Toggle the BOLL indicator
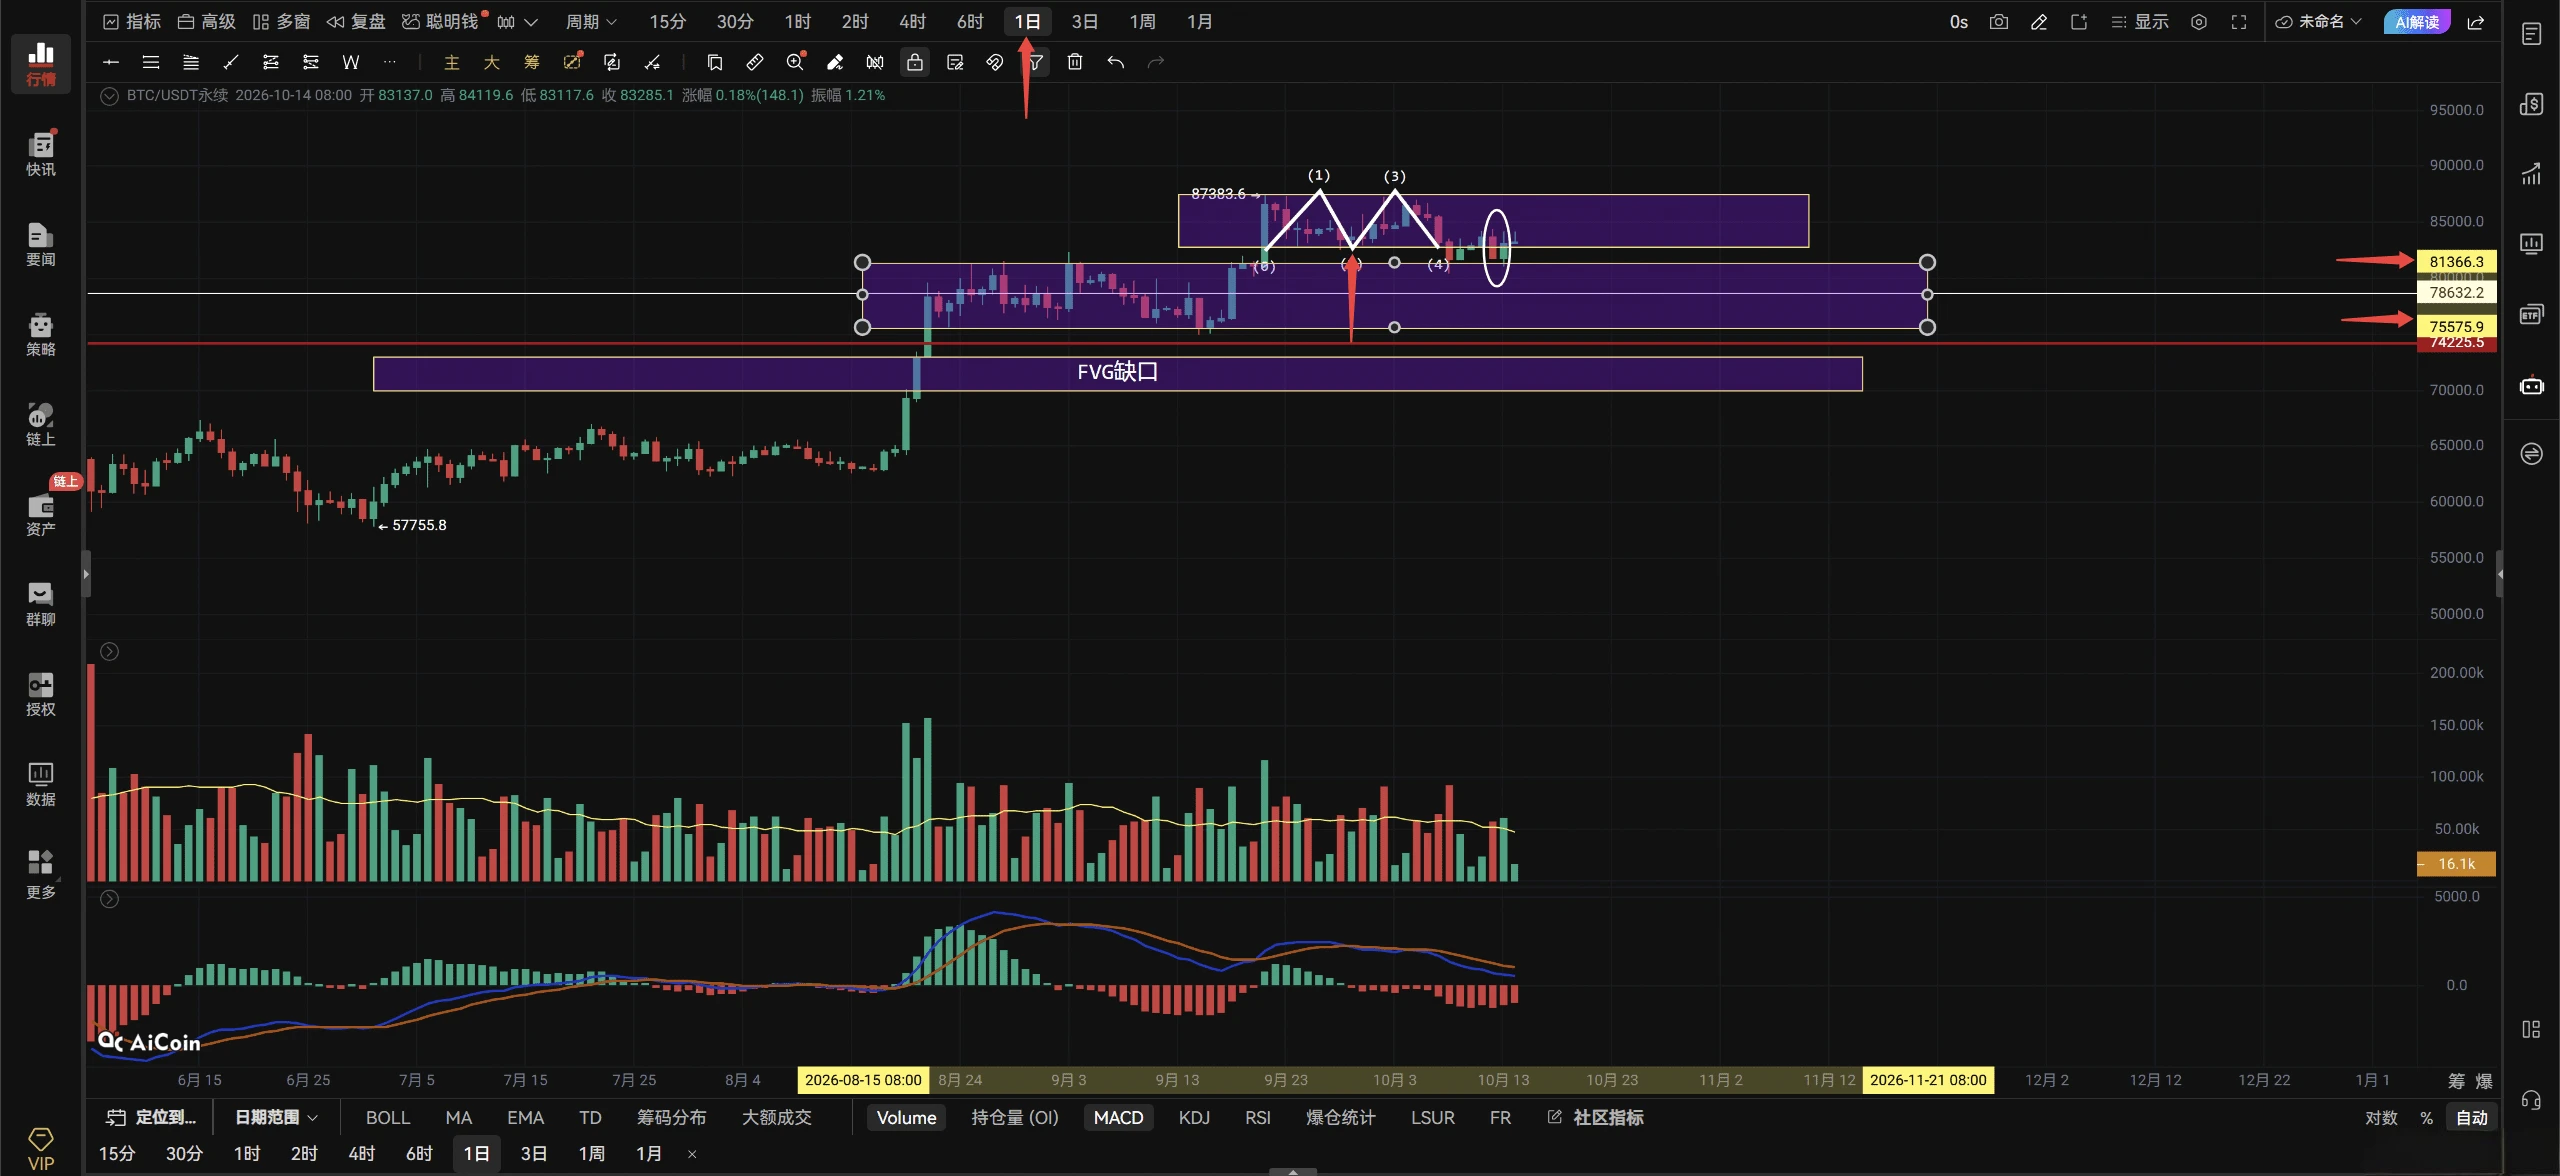 click(x=388, y=1117)
